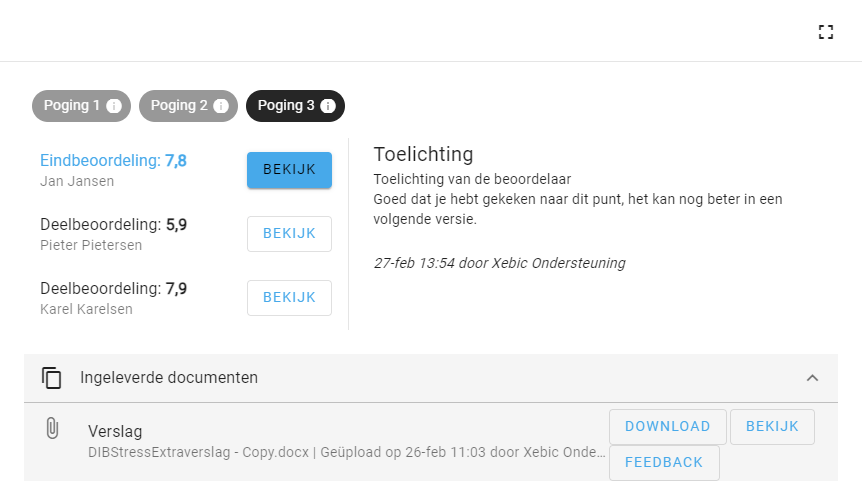Open Feedback for the Verslag document
The height and width of the screenshot is (501, 862).
click(x=664, y=463)
